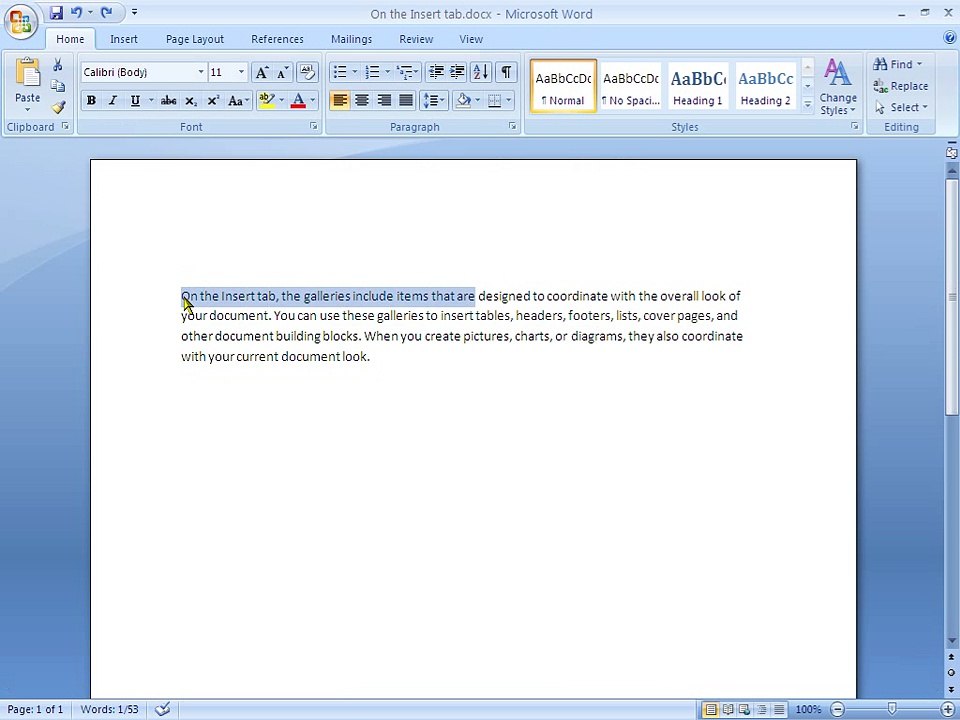Zoom in with the plus button

pos(948,710)
